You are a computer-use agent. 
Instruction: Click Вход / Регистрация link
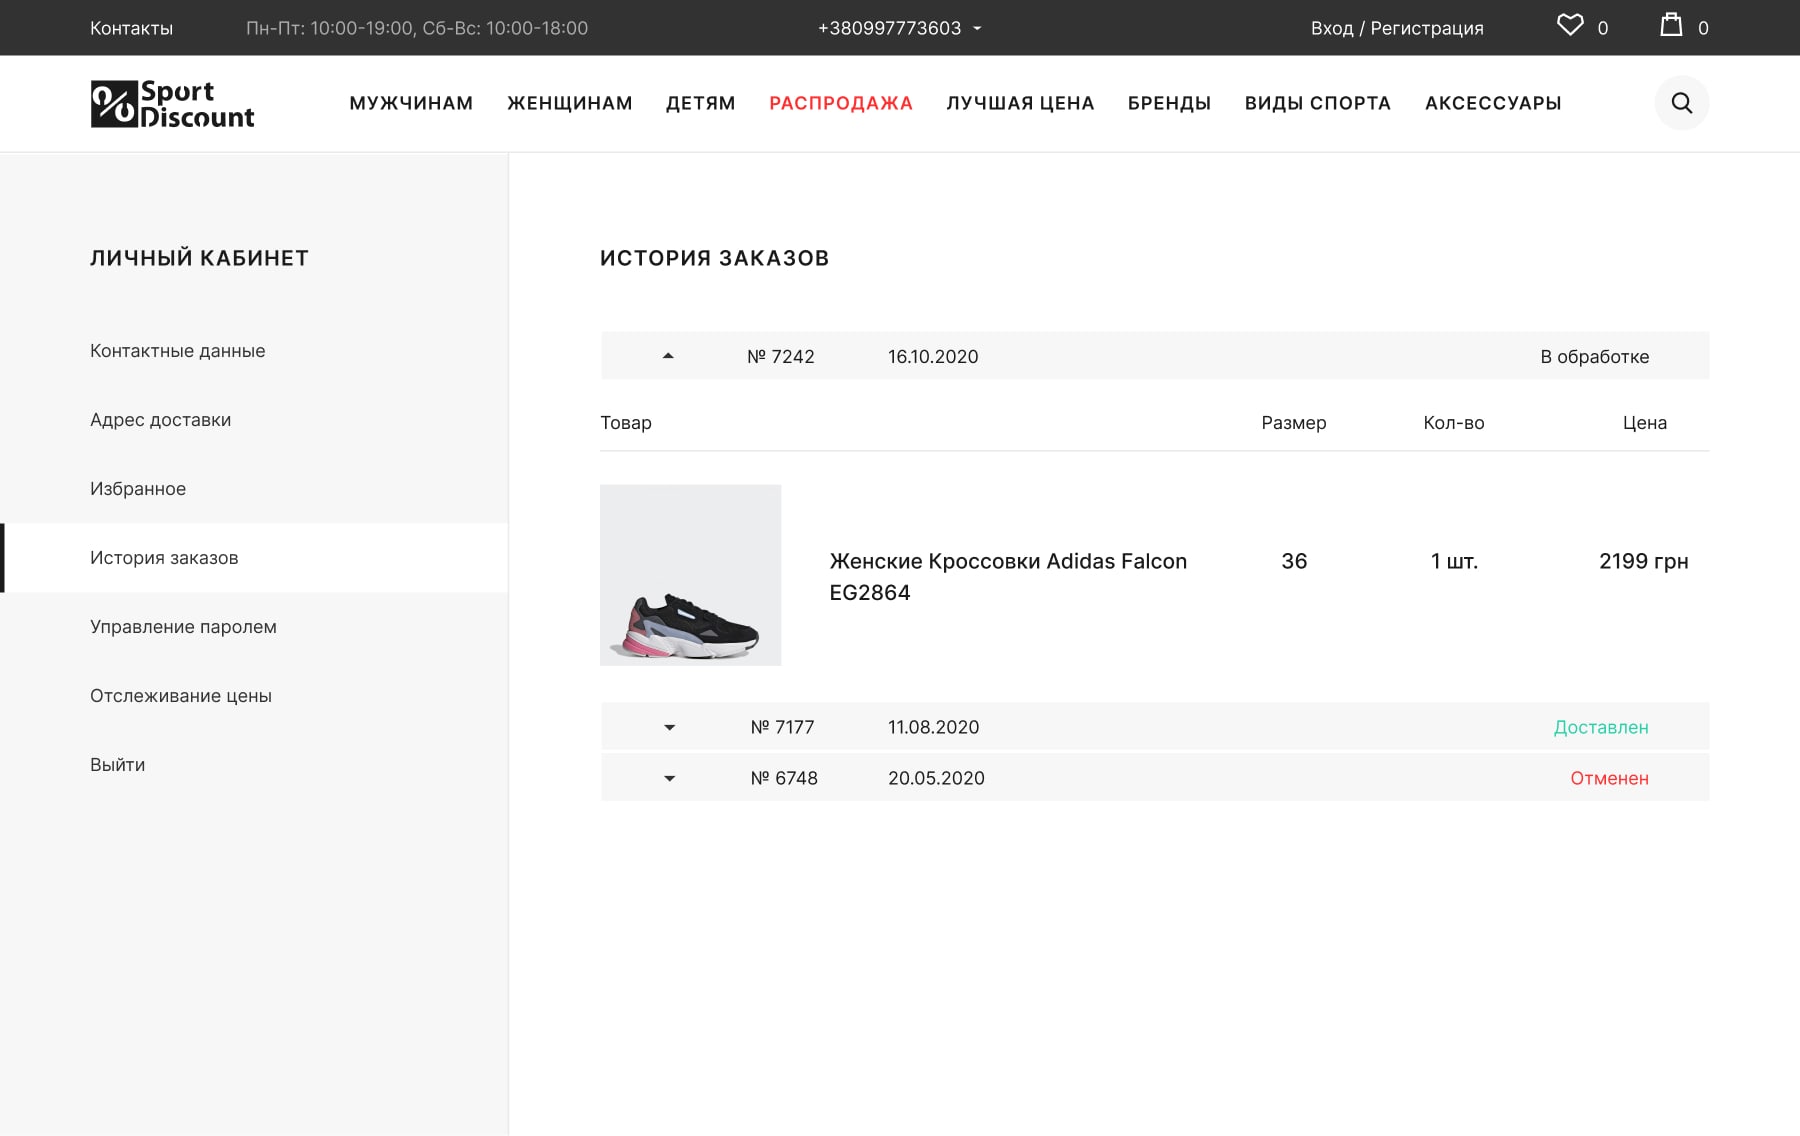coord(1397,28)
